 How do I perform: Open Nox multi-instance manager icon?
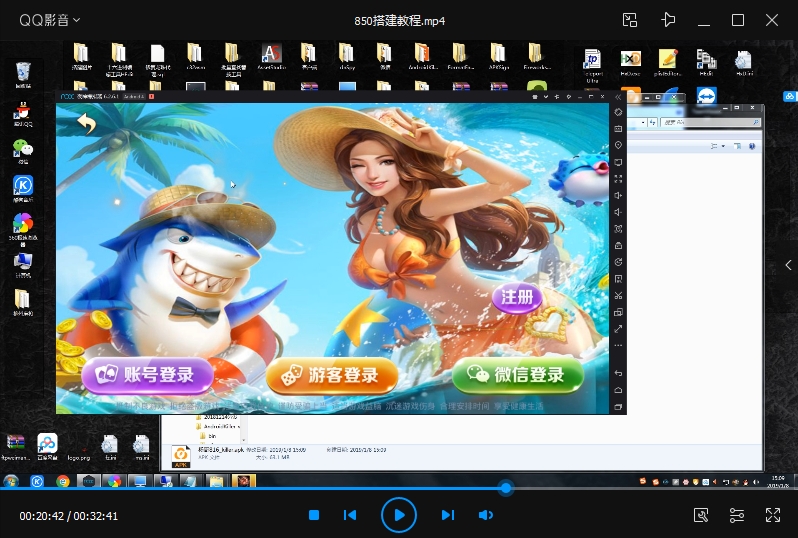tap(618, 312)
